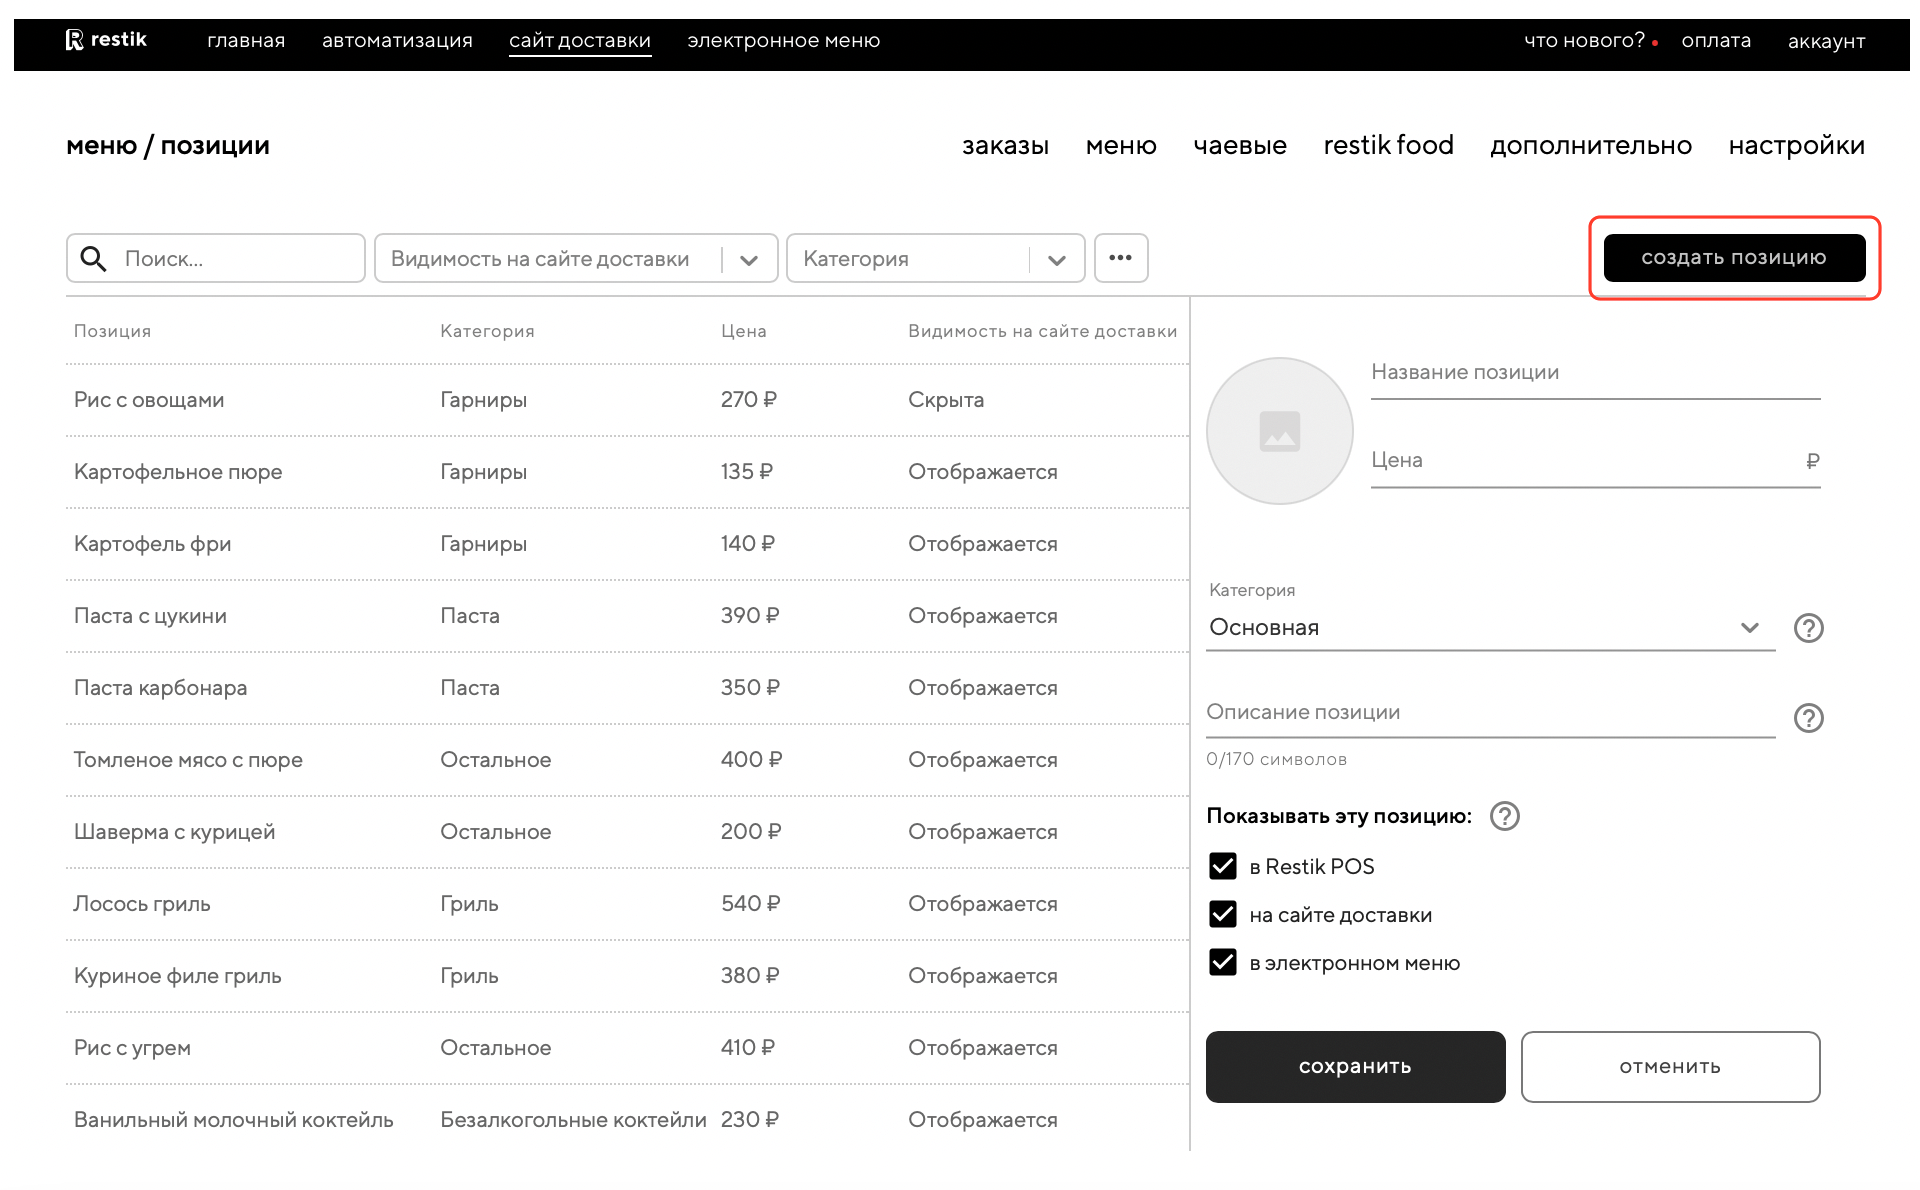1920x1190 pixels.
Task: Toggle the 'на сайте доставки' checkbox
Action: (x=1222, y=914)
